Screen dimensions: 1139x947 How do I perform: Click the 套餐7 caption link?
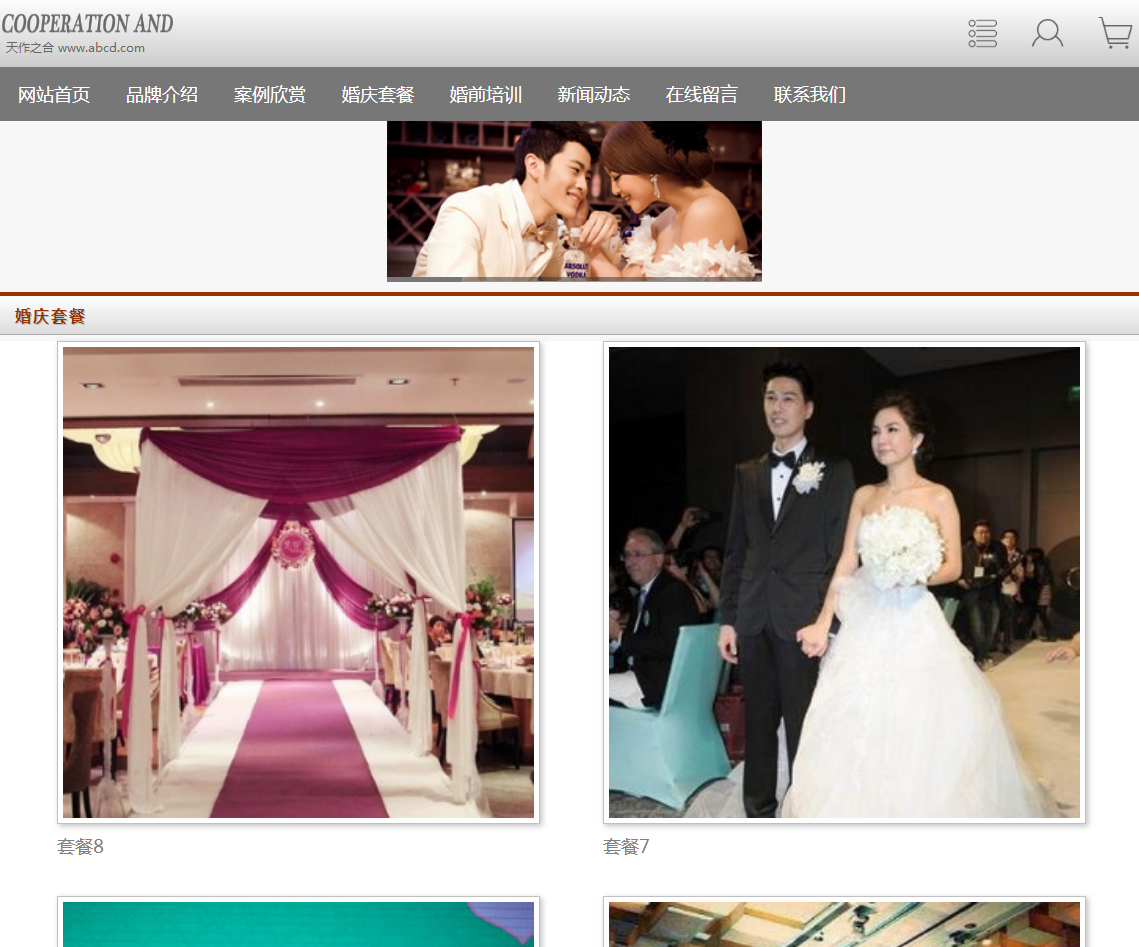[x=626, y=847]
